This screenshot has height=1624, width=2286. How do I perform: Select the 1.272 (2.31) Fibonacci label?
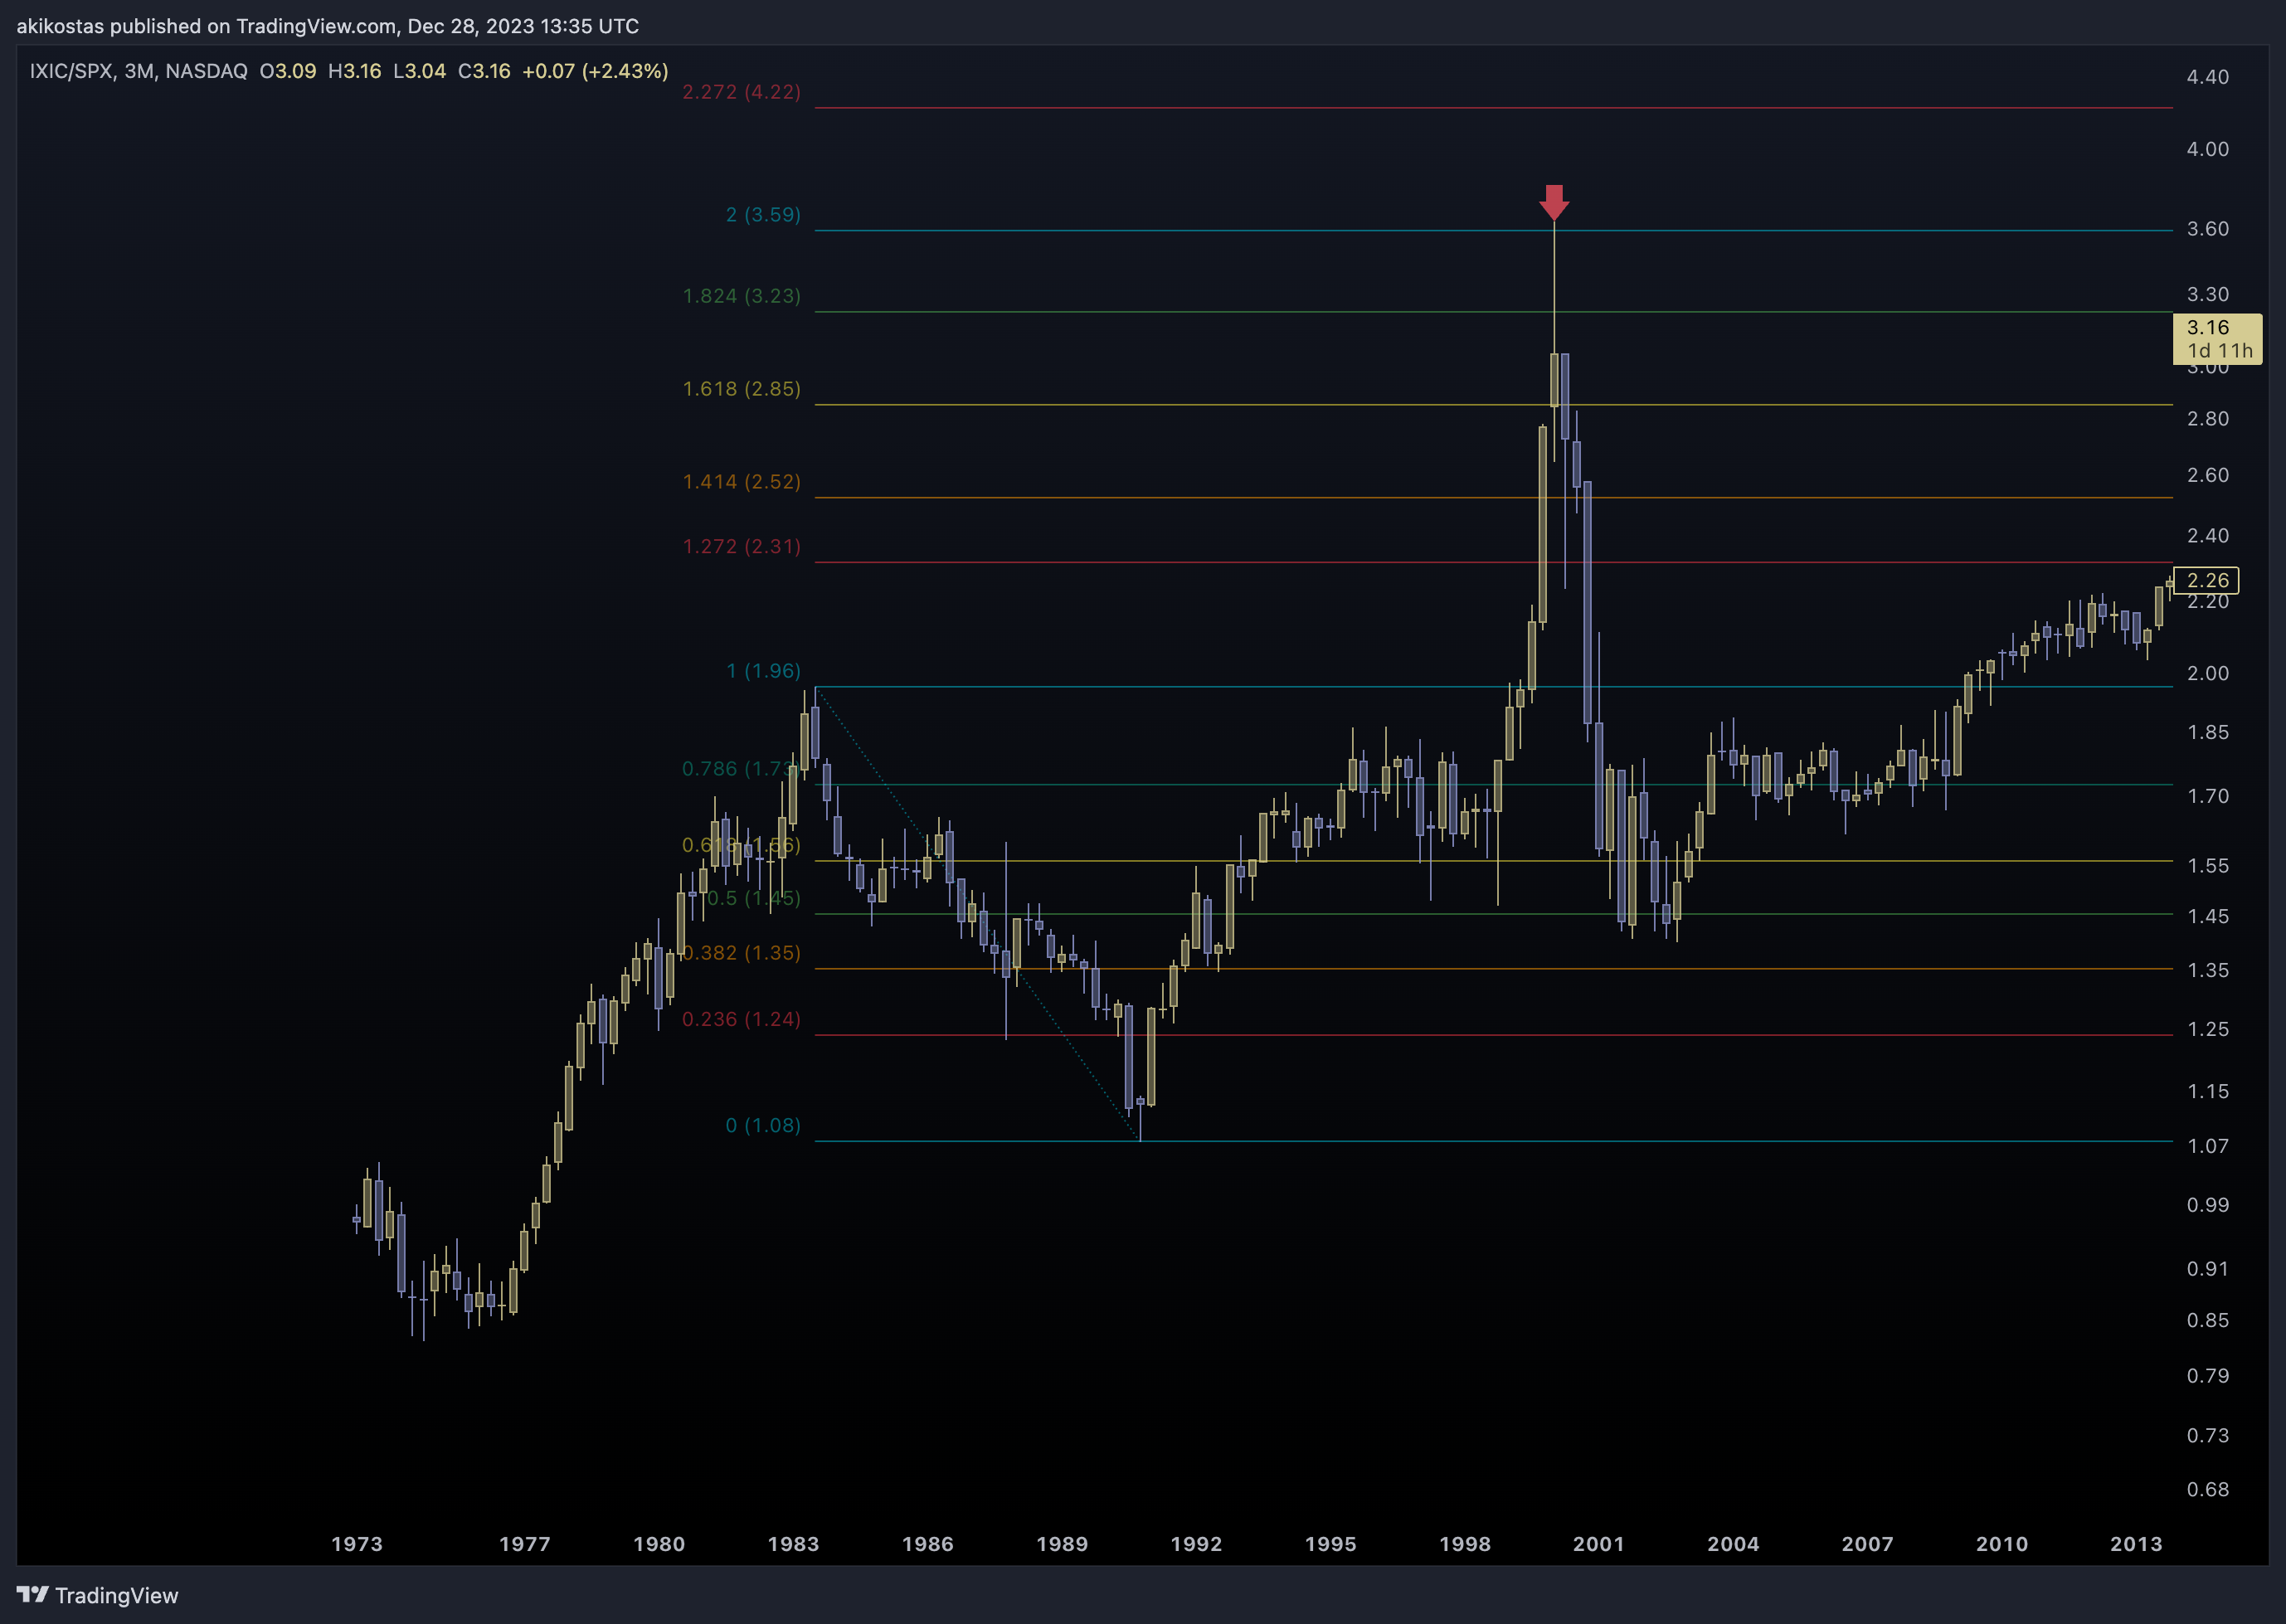click(x=741, y=547)
